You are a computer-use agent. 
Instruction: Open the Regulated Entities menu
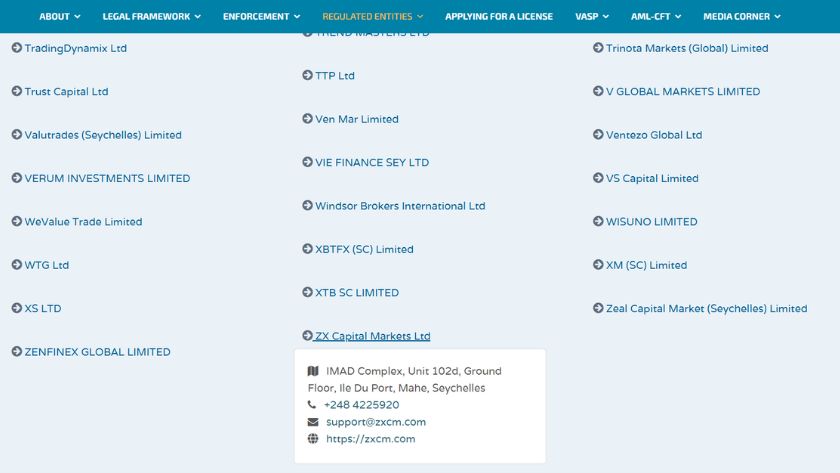(372, 17)
